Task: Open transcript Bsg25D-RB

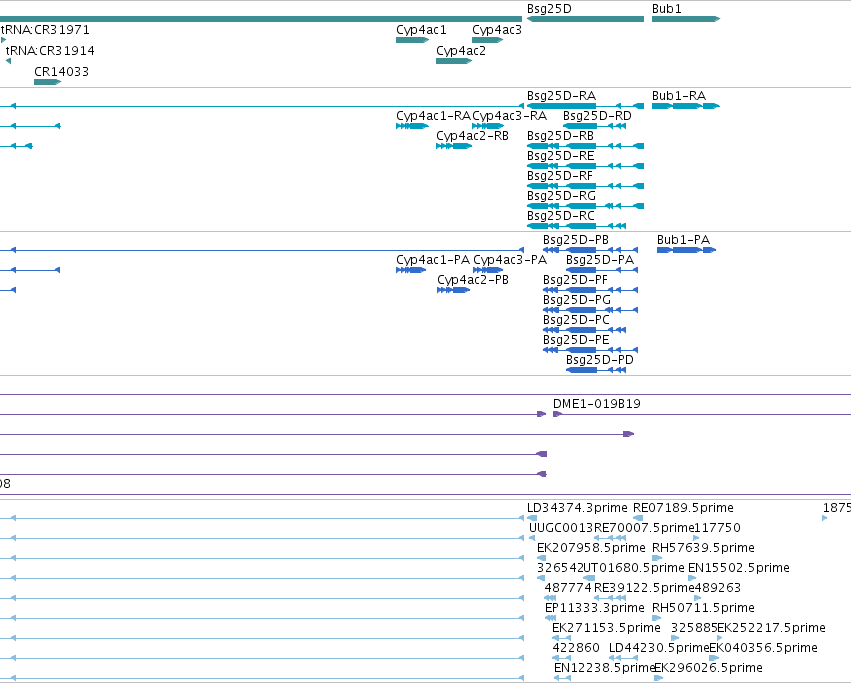Action: click(560, 136)
